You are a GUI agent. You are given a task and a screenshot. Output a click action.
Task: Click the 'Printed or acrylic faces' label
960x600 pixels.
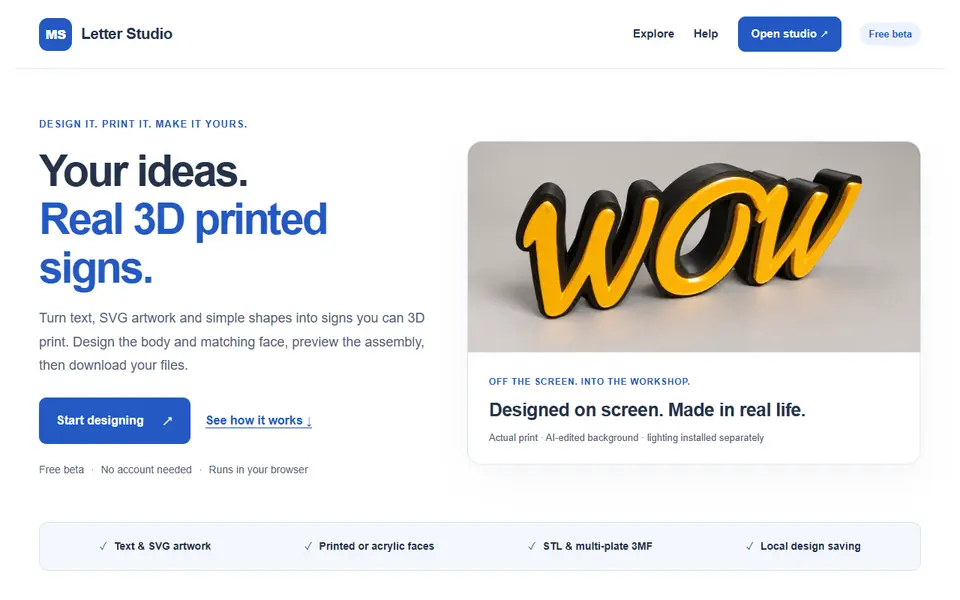[x=377, y=546]
